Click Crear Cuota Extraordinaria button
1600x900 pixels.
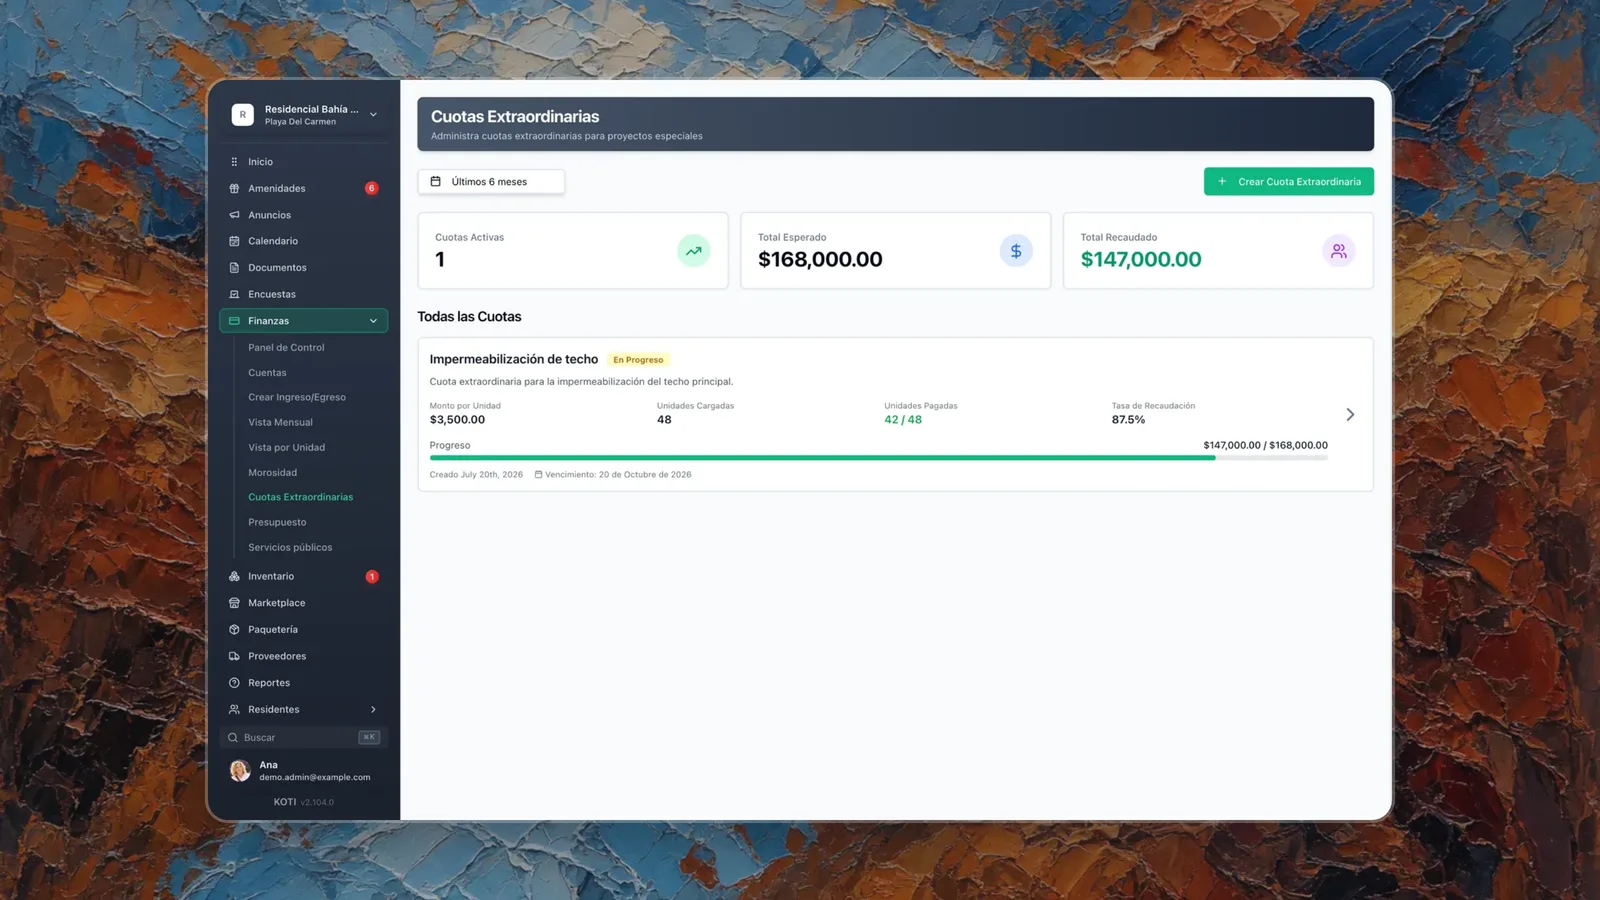coord(1288,181)
